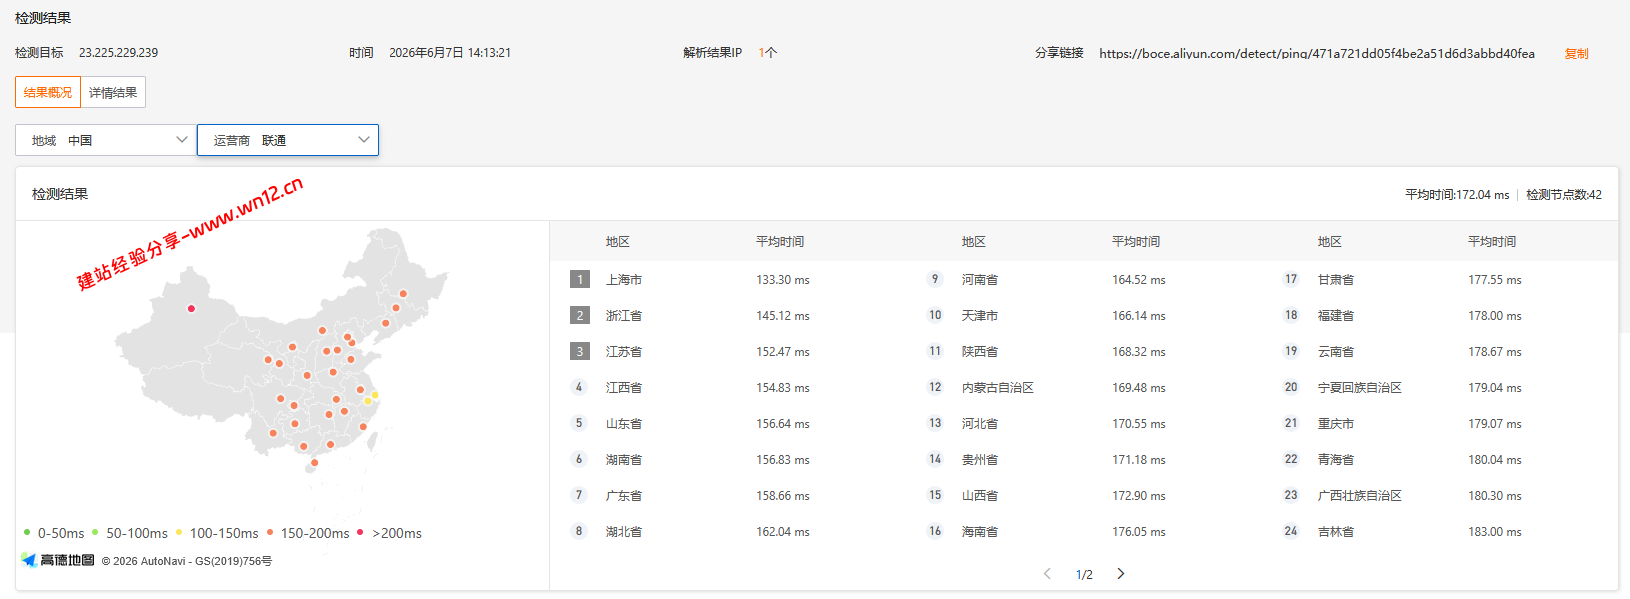Click the 高德地图 logo
Screen dimensions: 1630x599
pyautogui.click(x=58, y=560)
